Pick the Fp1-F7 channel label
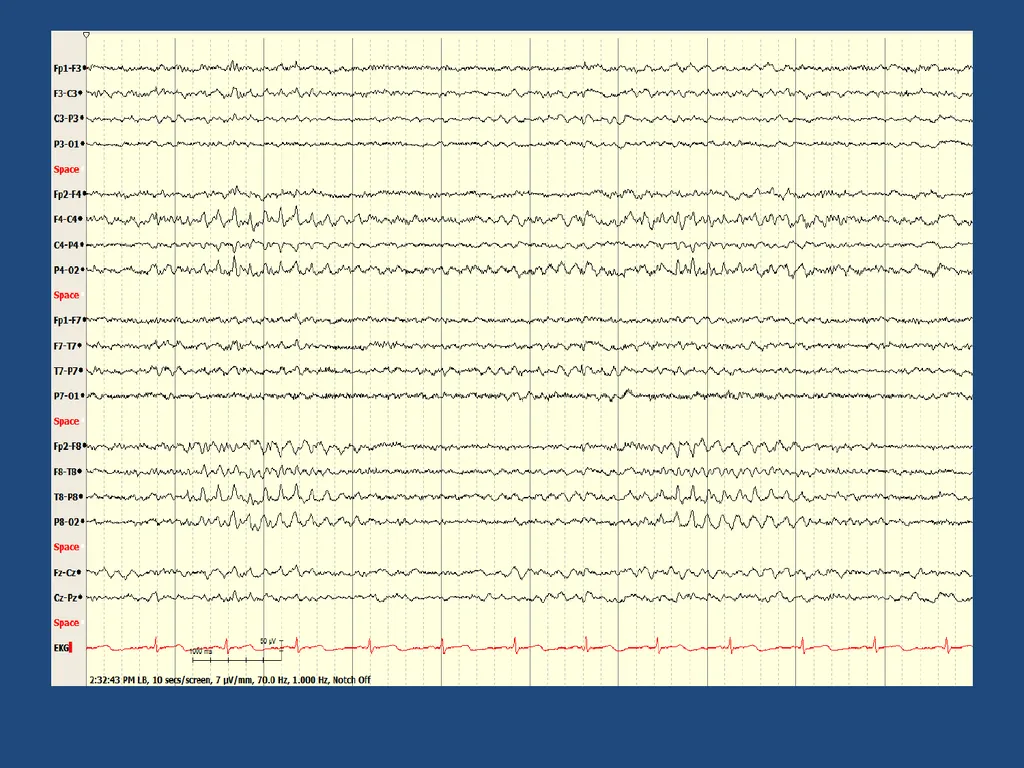Image resolution: width=1024 pixels, height=768 pixels. click(67, 321)
